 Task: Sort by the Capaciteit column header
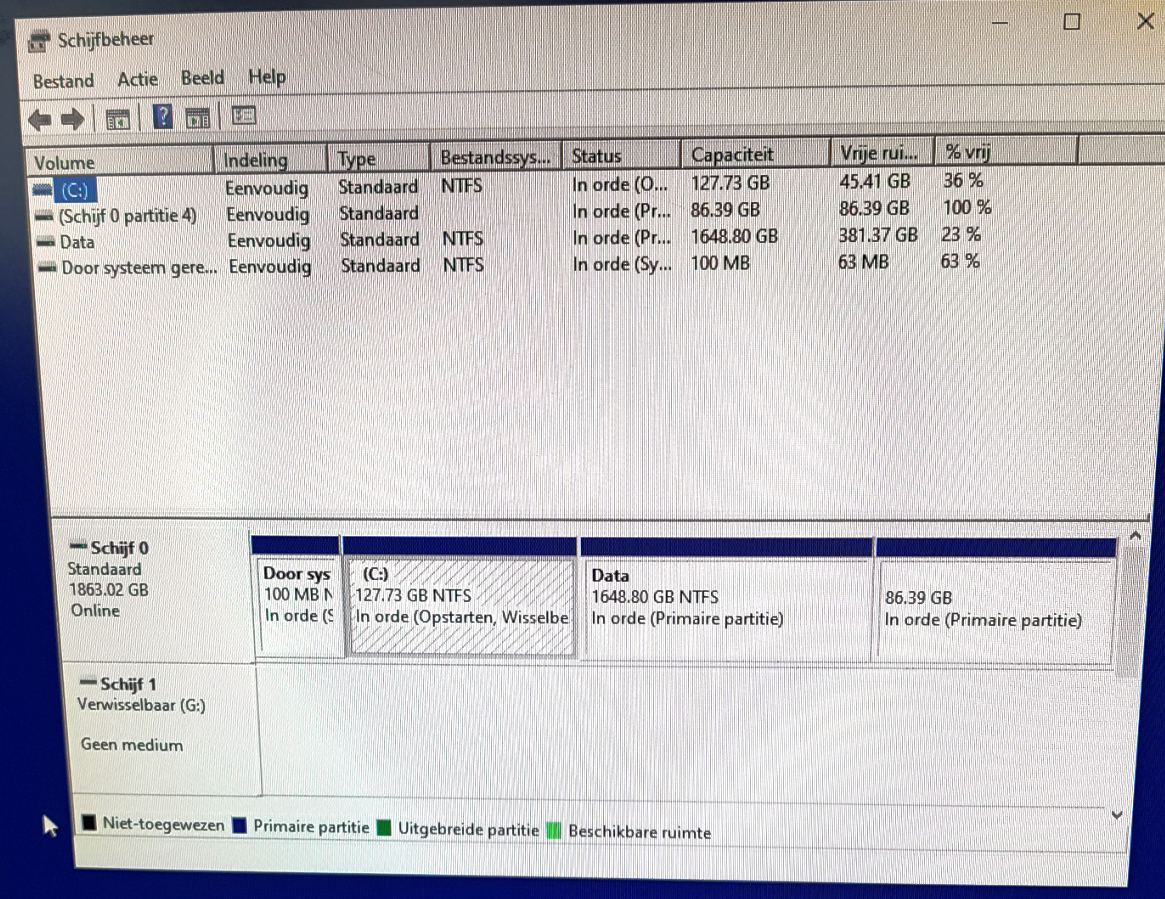tap(755, 154)
